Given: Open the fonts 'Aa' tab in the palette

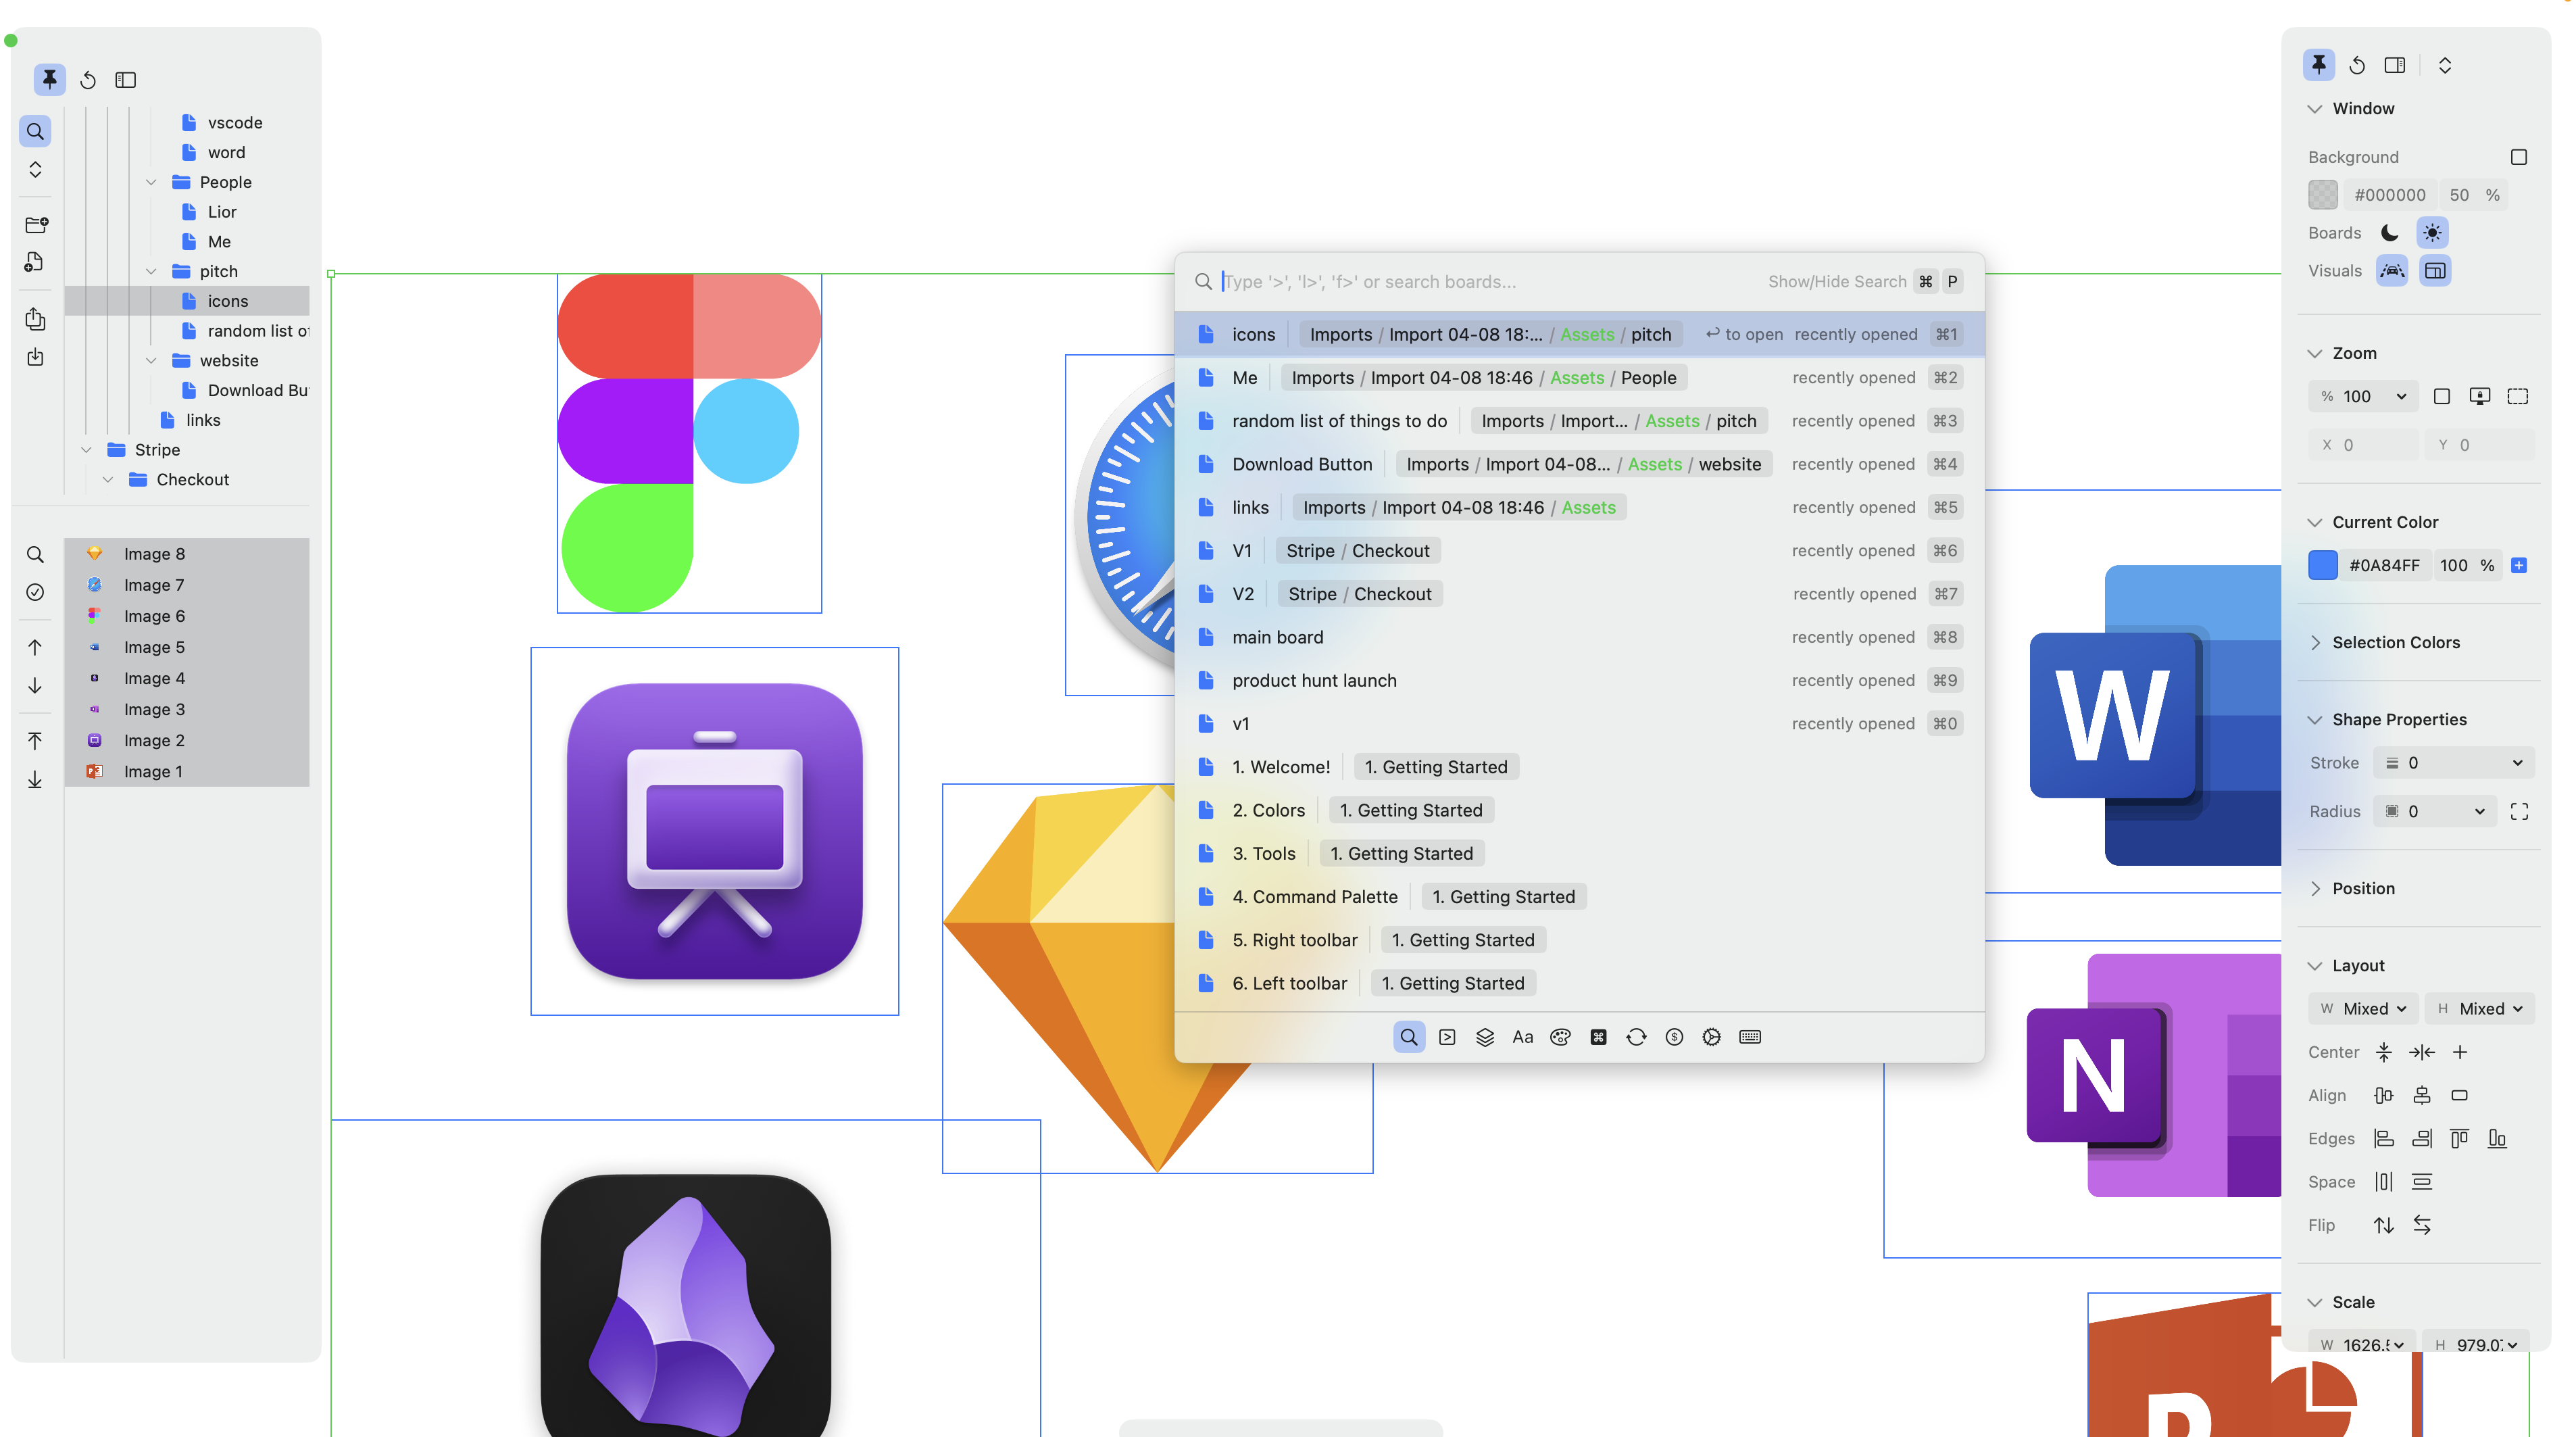Looking at the screenshot, I should pyautogui.click(x=1522, y=1037).
